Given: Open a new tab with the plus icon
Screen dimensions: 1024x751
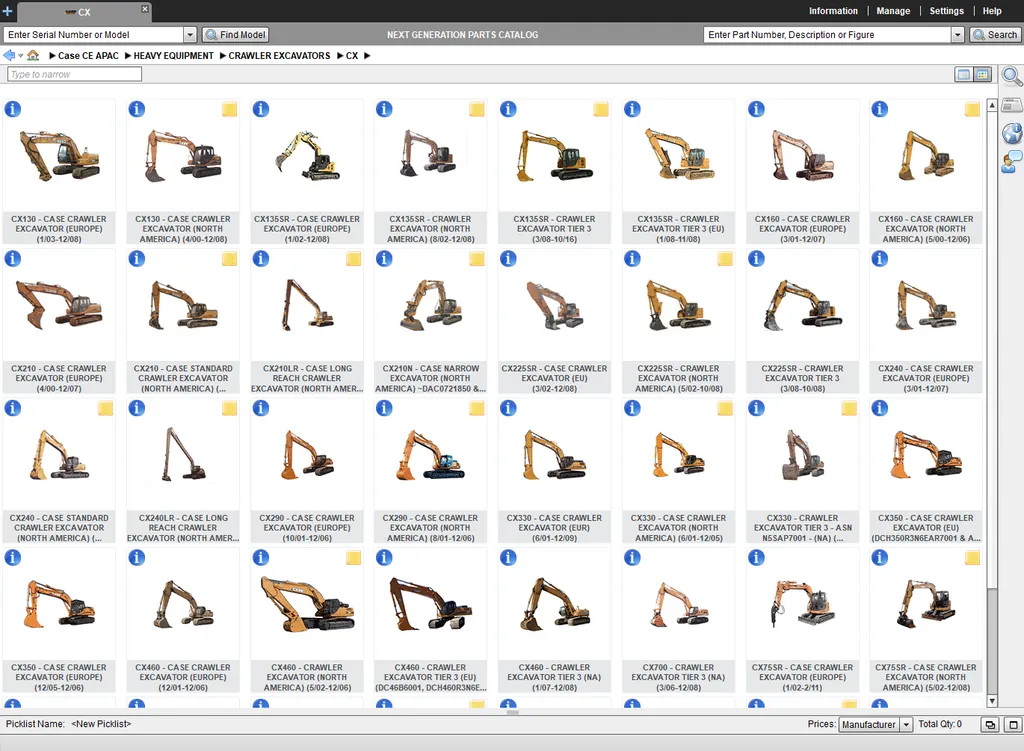Looking at the screenshot, I should [x=7, y=11].
